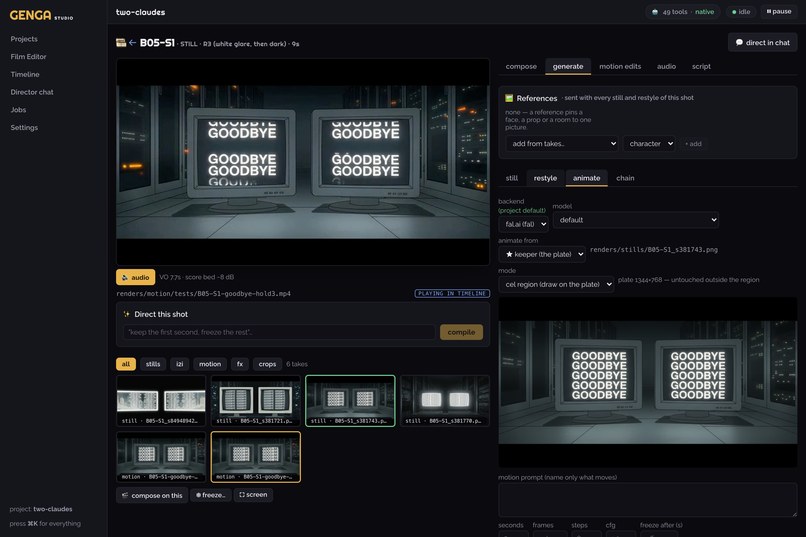Open Film Editor in the sidebar

[28, 57]
